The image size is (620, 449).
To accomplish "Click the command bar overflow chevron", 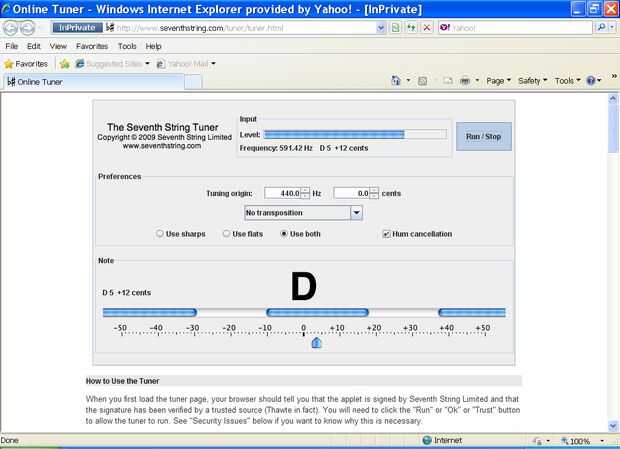I will pos(614,75).
